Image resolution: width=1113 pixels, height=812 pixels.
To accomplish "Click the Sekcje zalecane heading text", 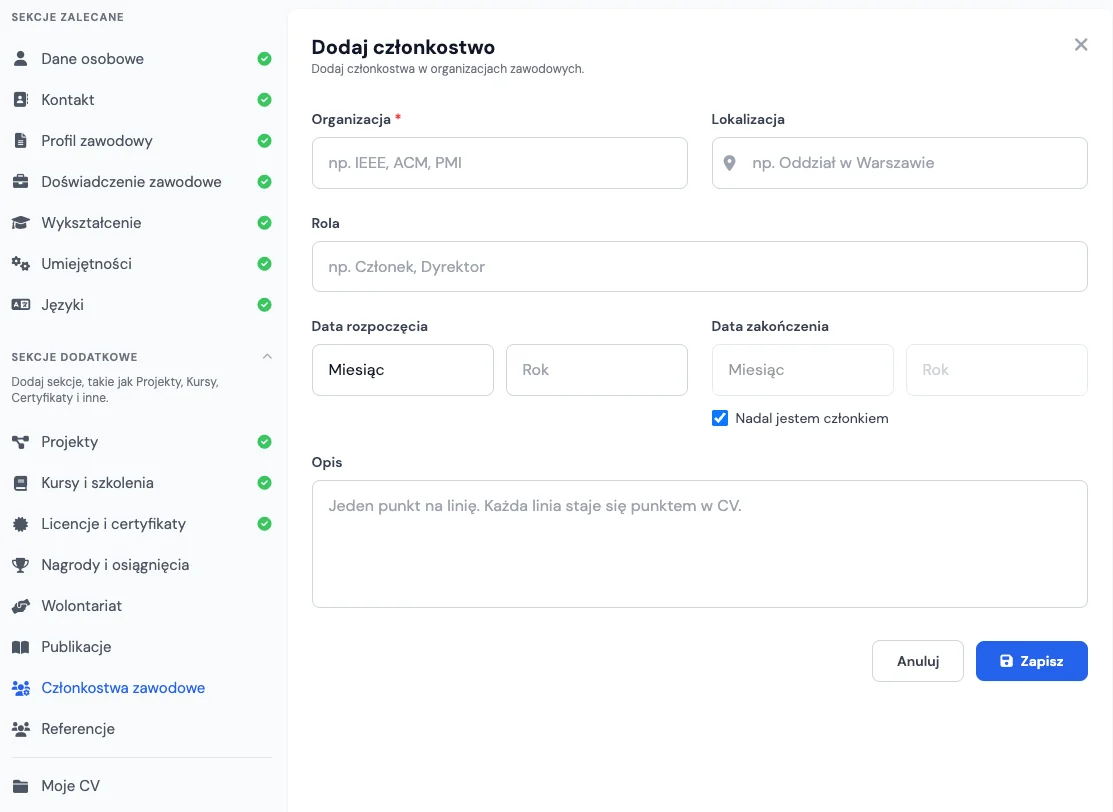I will (x=67, y=17).
